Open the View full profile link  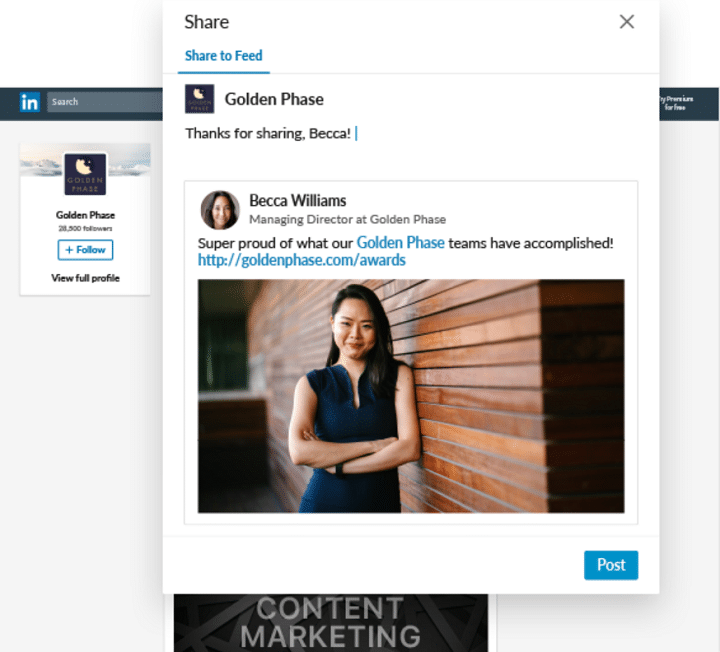[x=85, y=278]
